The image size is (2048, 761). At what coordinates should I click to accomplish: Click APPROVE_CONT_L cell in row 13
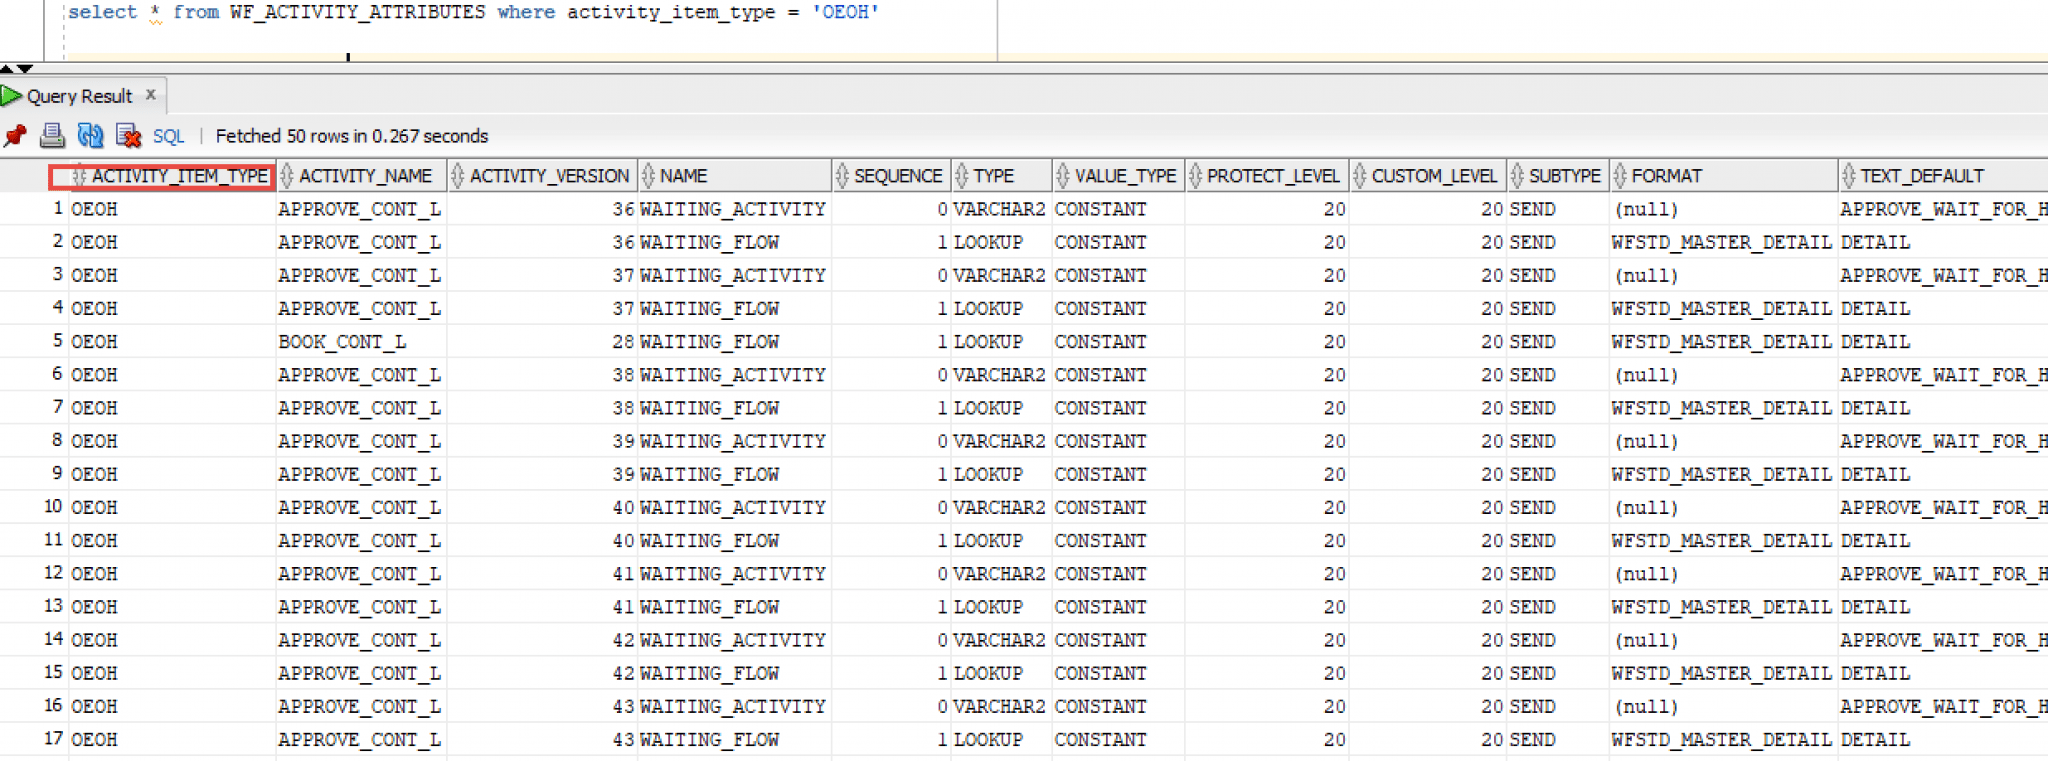coord(361,607)
